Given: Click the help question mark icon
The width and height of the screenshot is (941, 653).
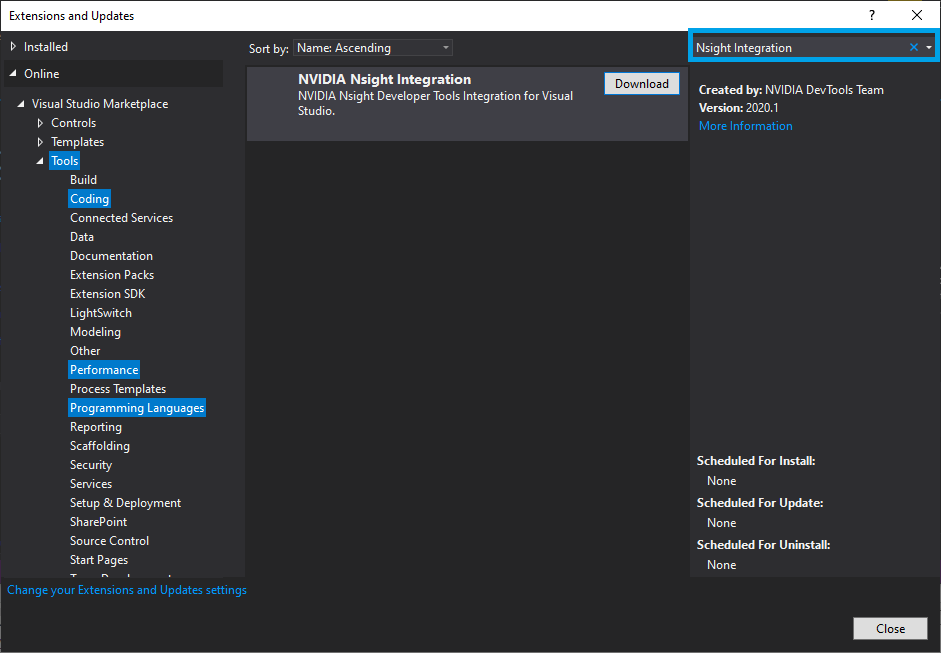Looking at the screenshot, I should pyautogui.click(x=872, y=16).
